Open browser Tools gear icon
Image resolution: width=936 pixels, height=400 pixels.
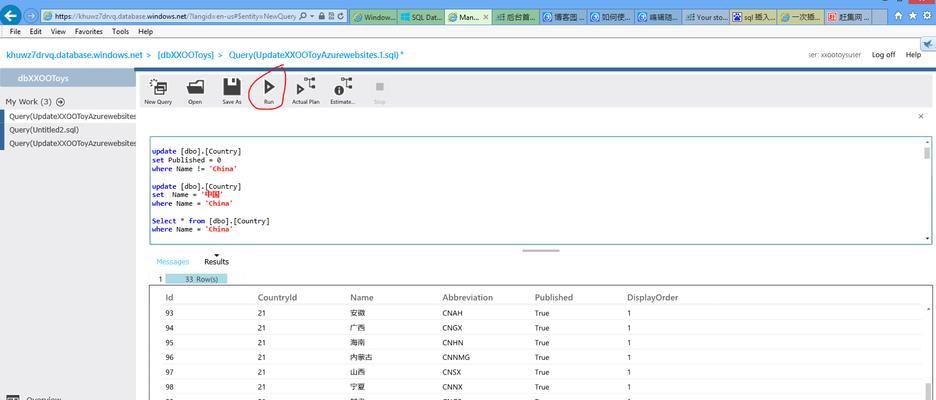pyautogui.click(x=925, y=17)
